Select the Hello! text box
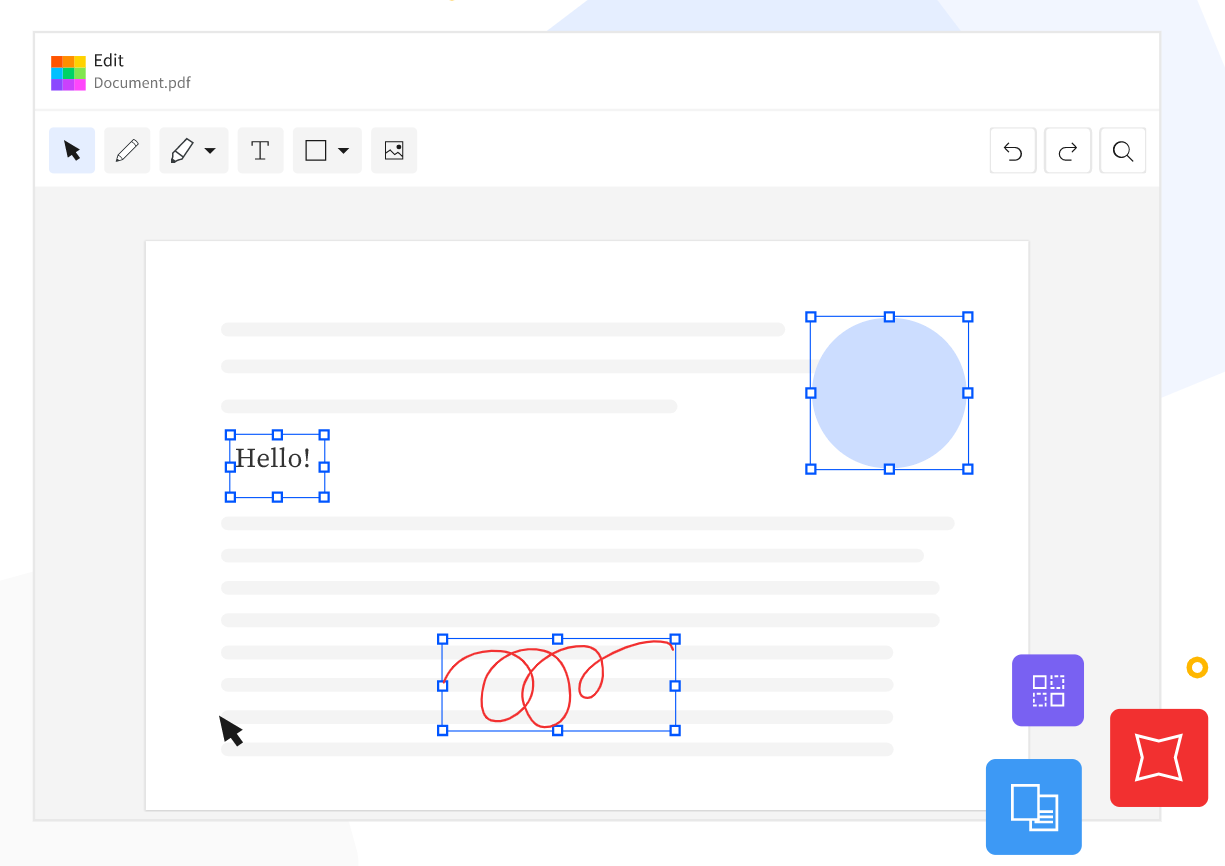Viewport: 1225px width, 866px height. tap(277, 466)
